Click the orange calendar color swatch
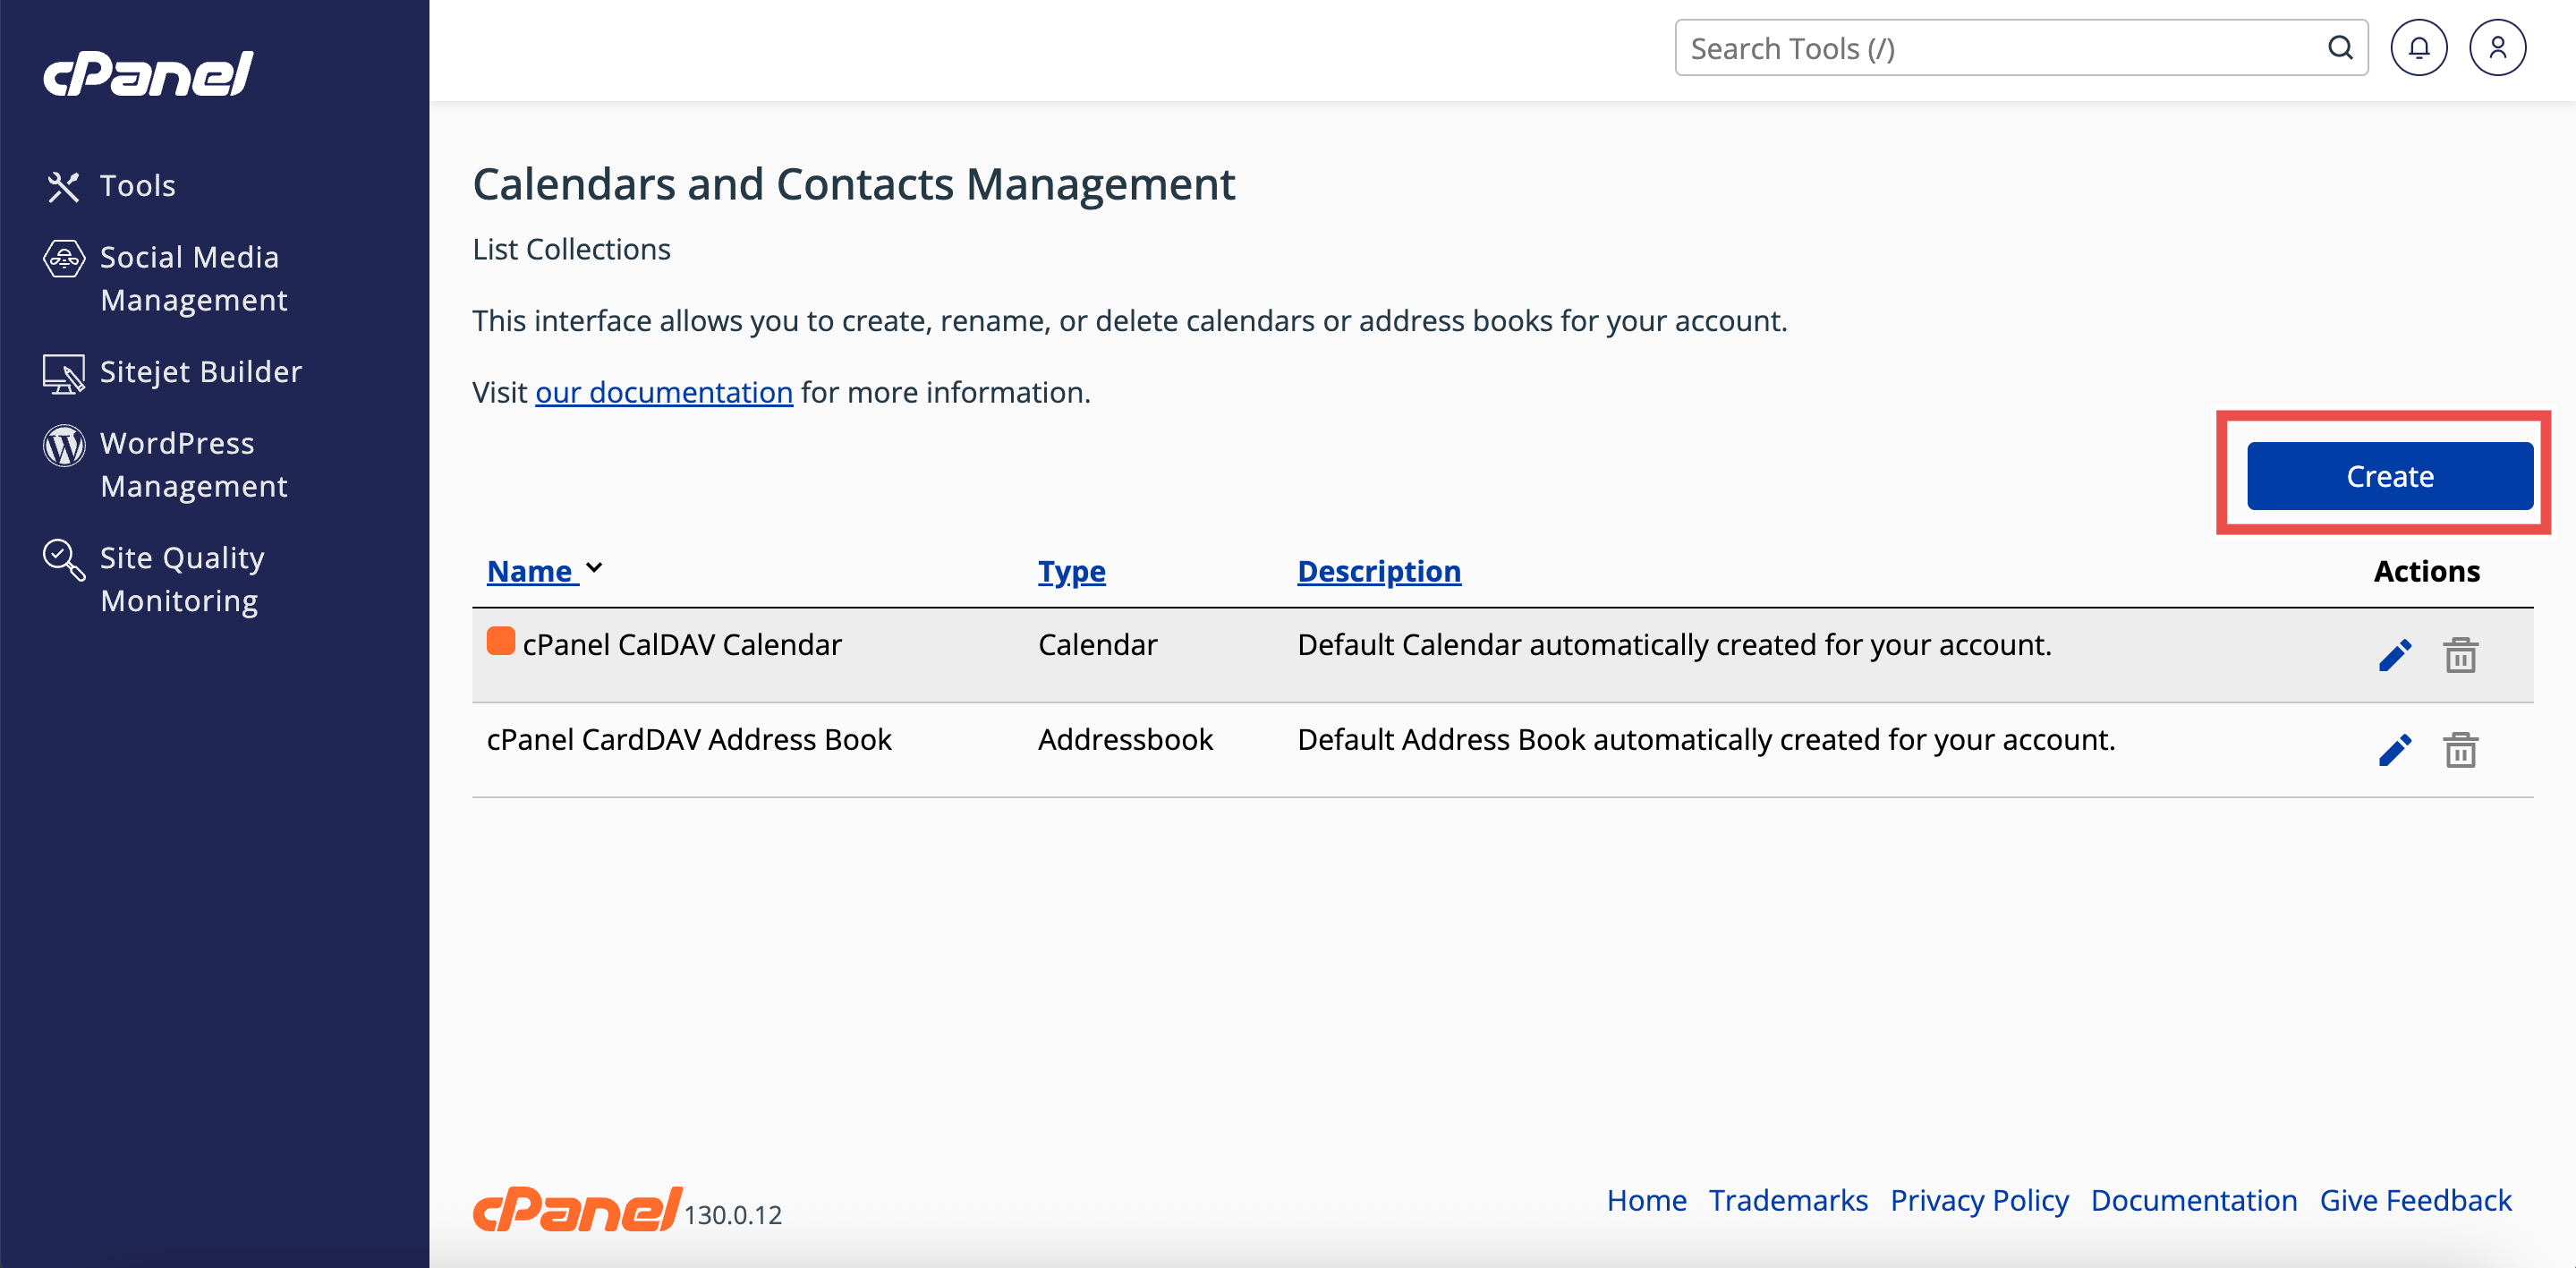Viewport: 2576px width, 1268px height. tap(500, 641)
